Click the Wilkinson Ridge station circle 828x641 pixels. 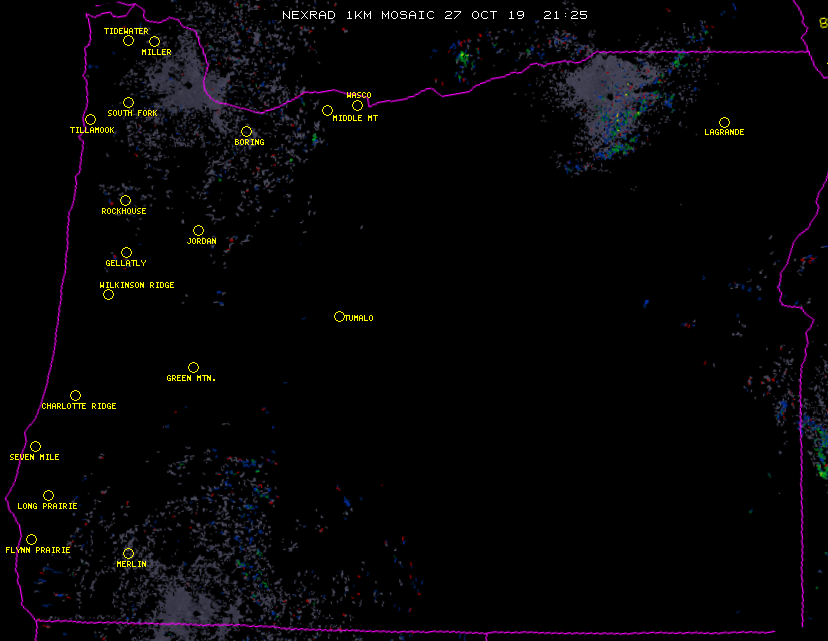coord(108,295)
